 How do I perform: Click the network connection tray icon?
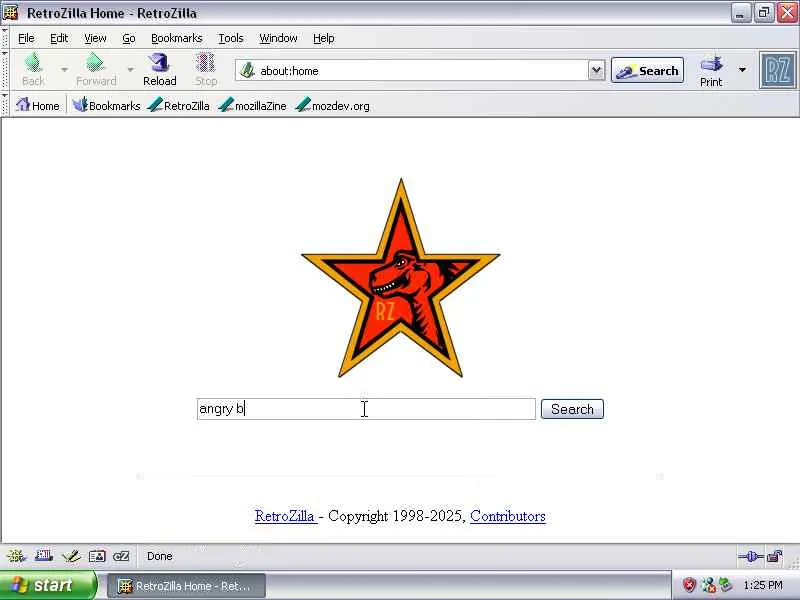click(708, 585)
